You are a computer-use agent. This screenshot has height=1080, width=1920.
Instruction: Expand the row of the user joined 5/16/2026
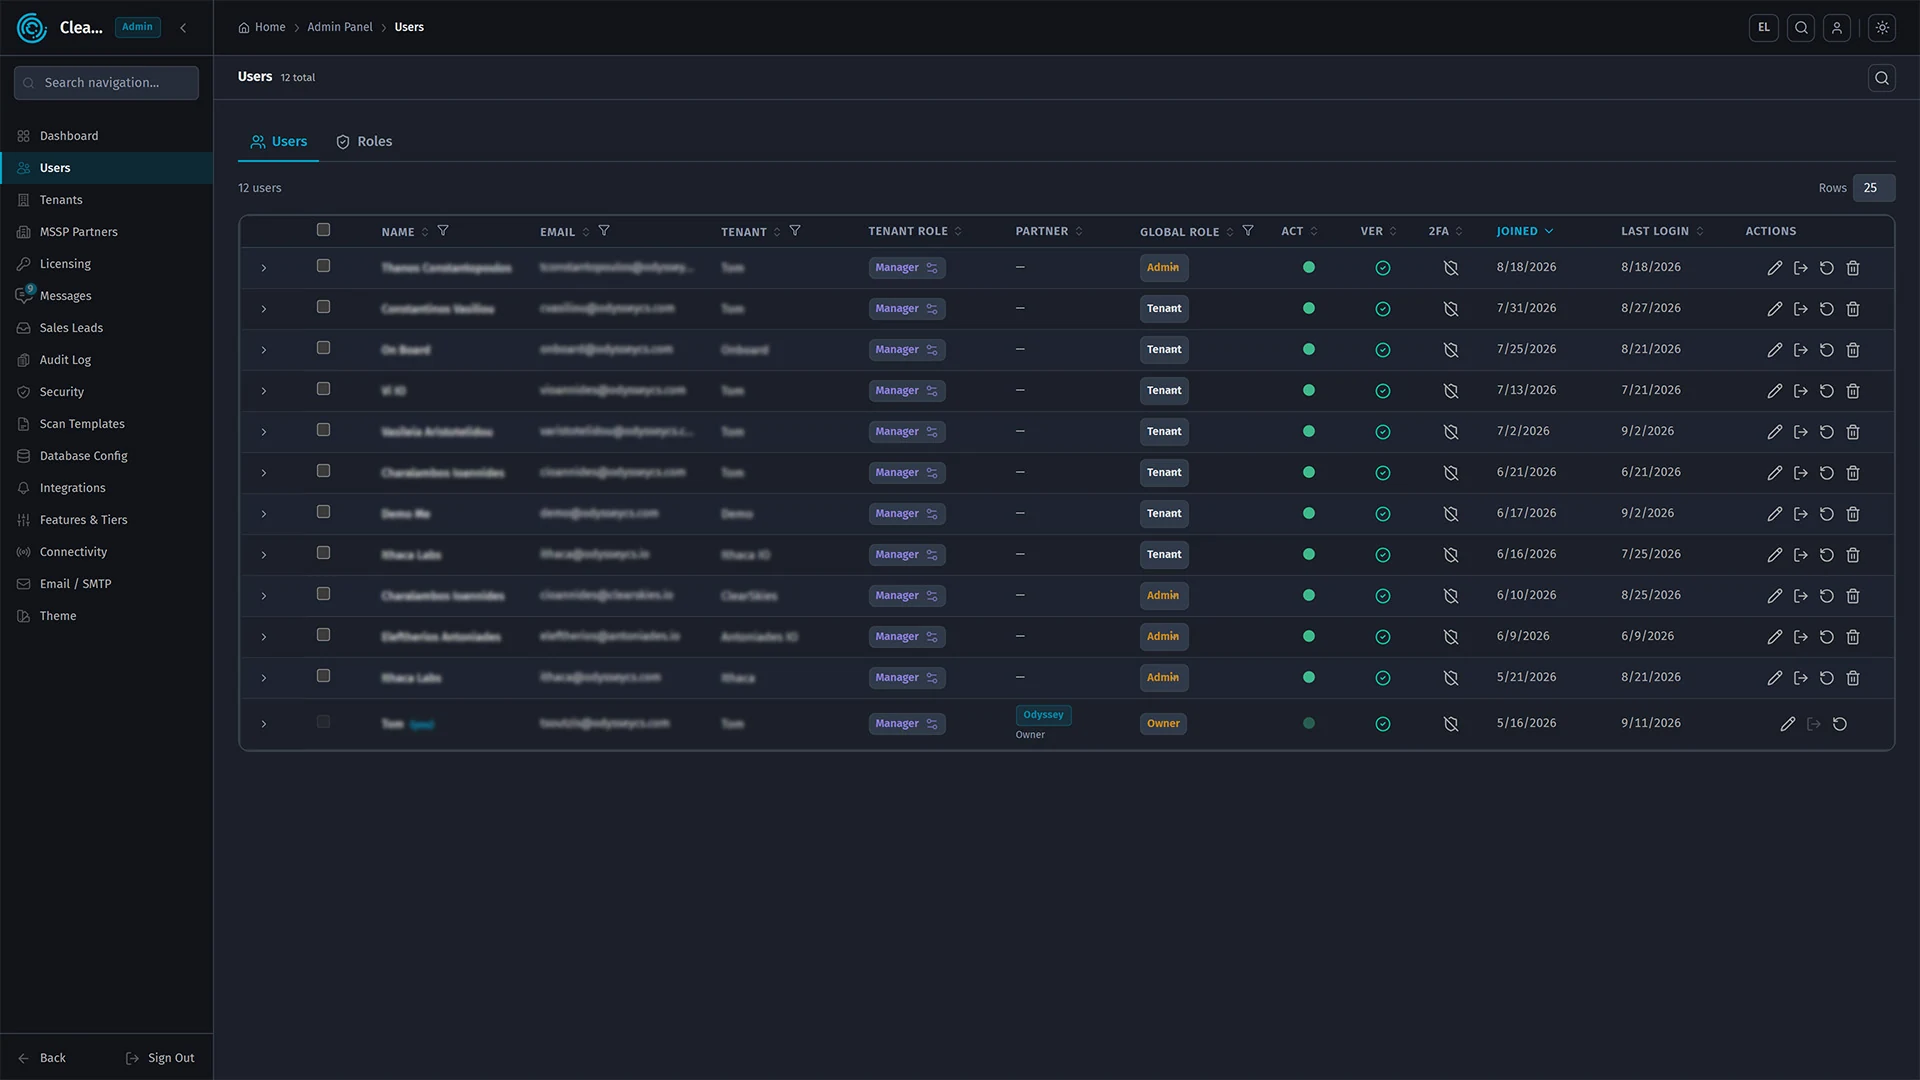point(263,724)
